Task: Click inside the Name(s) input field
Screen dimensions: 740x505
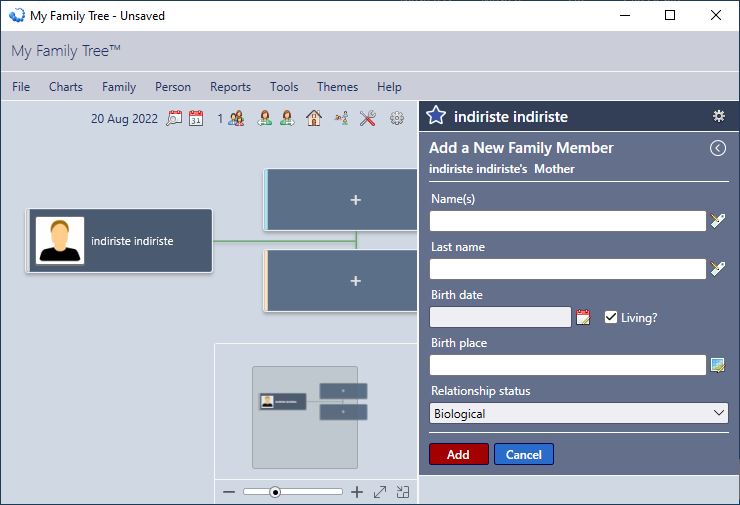Action: coord(568,221)
